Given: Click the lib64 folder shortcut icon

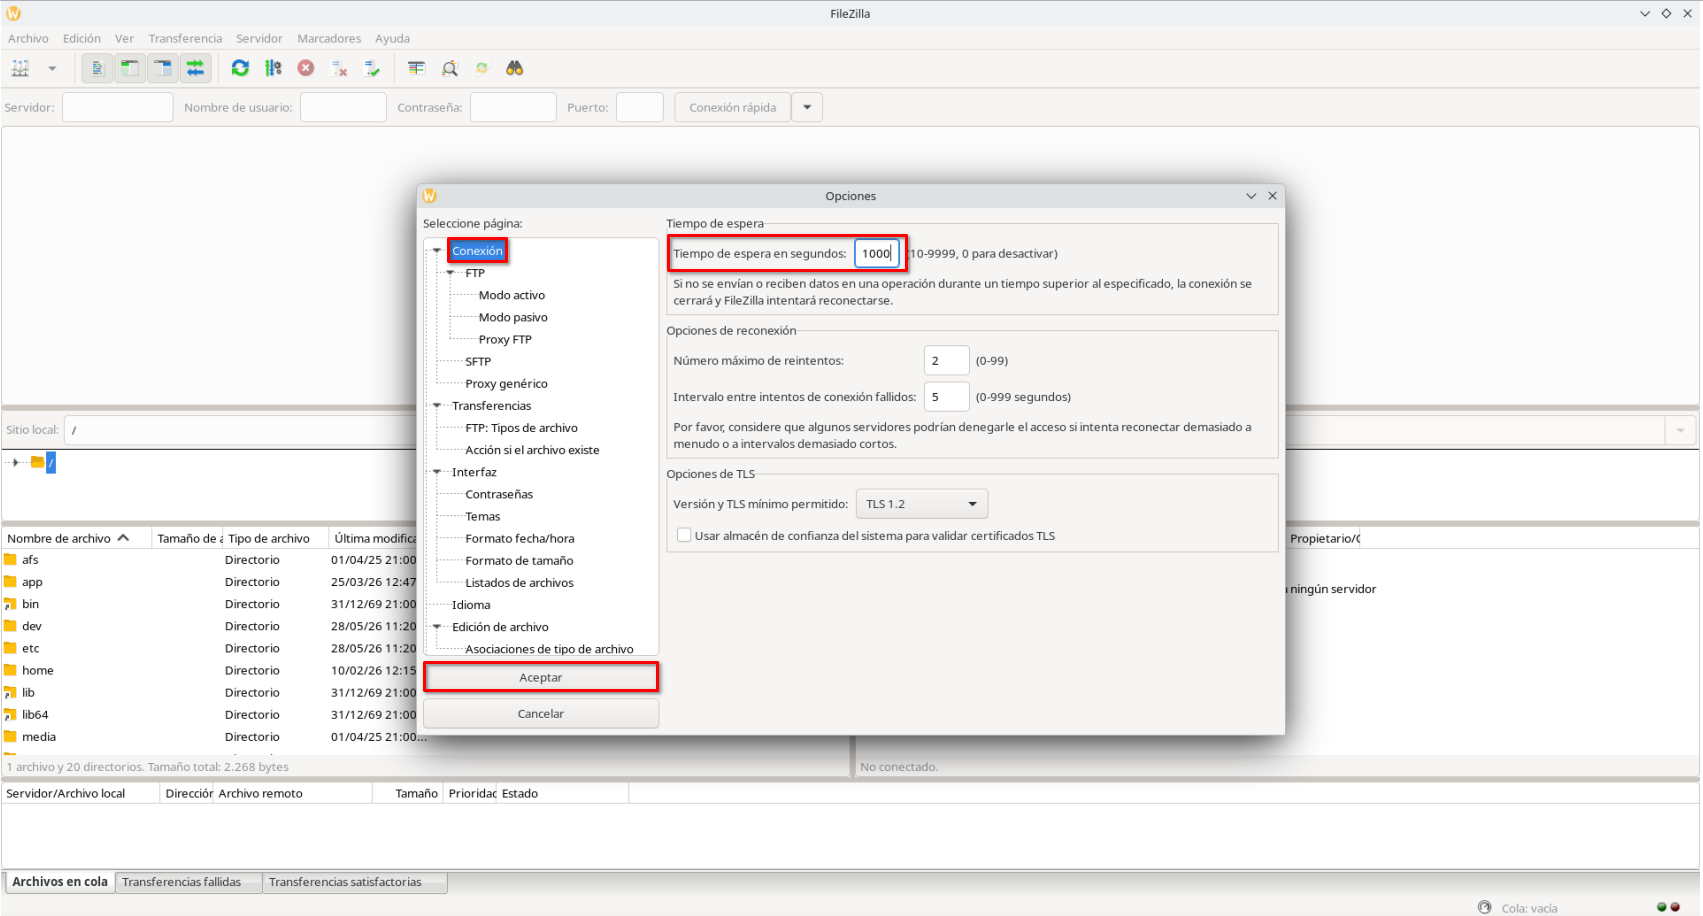Looking at the screenshot, I should 11,715.
